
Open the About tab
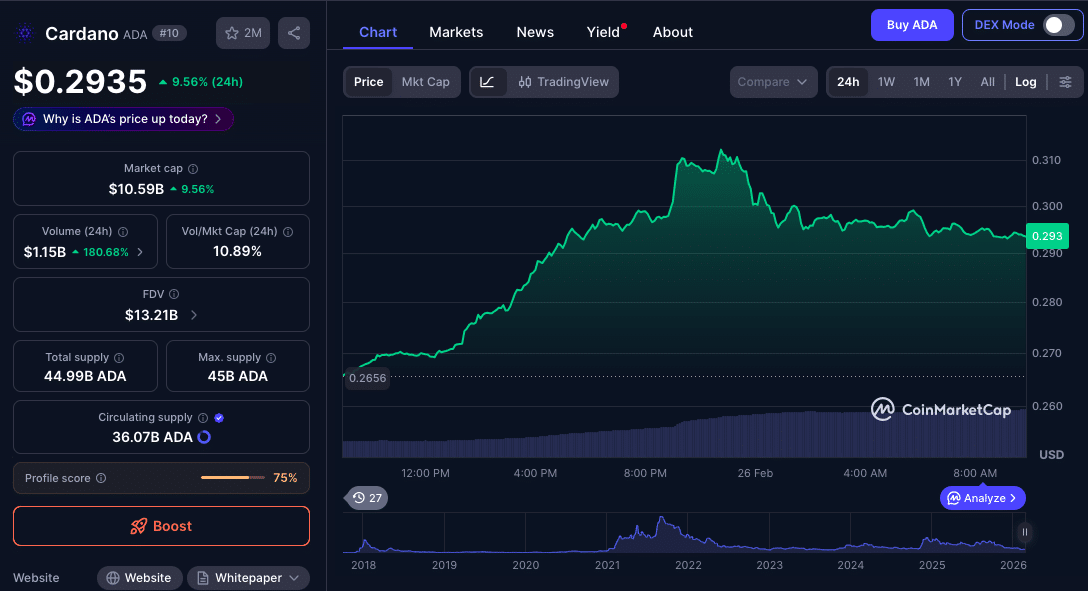tap(672, 33)
